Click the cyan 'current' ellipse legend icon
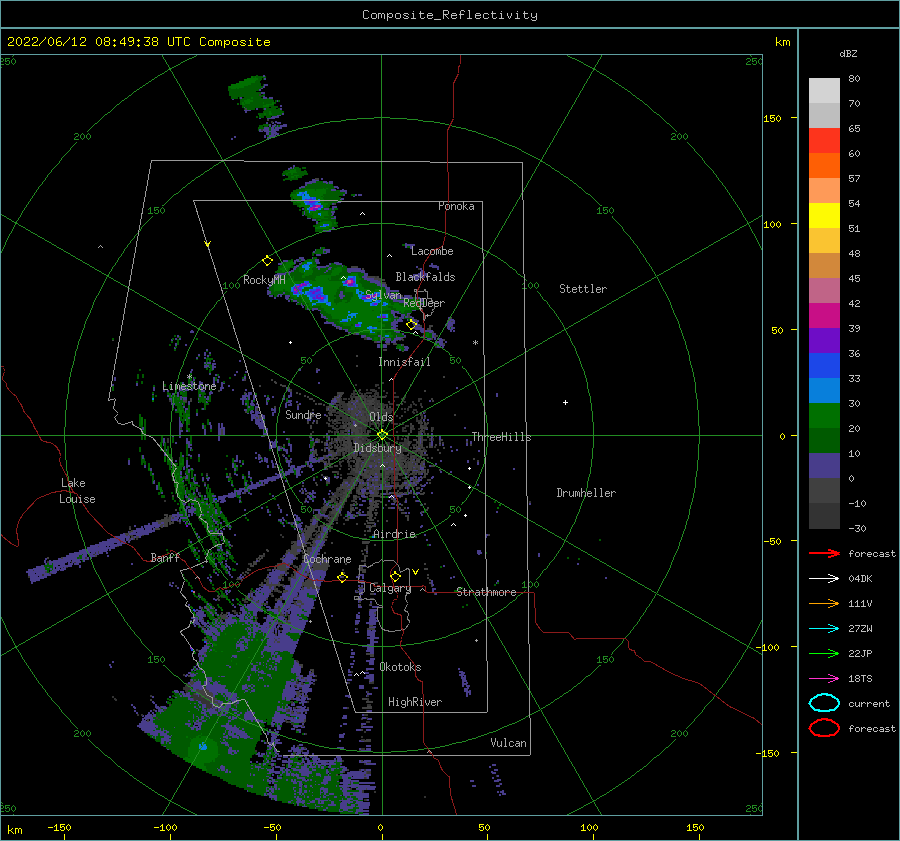This screenshot has width=900, height=841. 824,703
